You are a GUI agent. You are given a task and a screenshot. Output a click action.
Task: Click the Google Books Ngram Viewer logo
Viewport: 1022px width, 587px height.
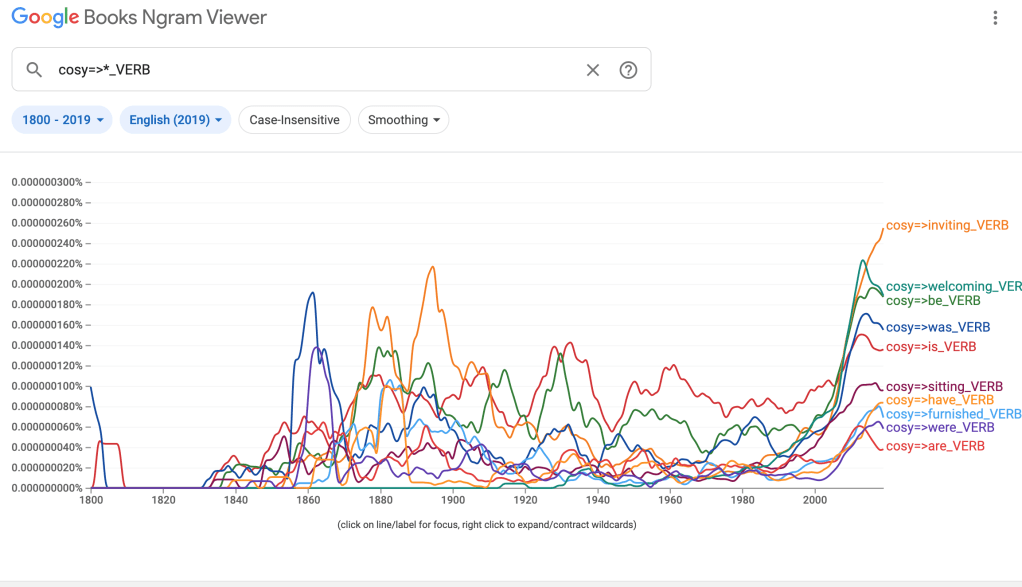(138, 18)
